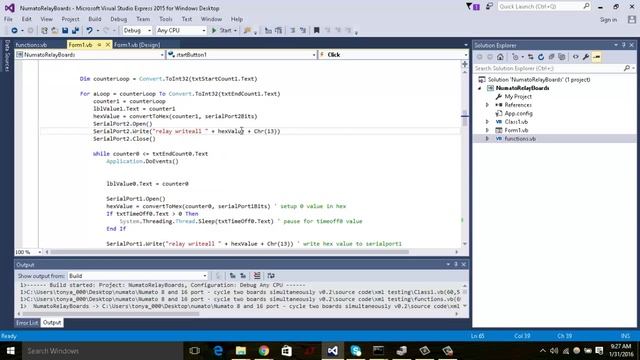Screen dimensions: 640x360
Task: Expand the Form1.vb node in Solution Explorer
Action: coord(487,130)
